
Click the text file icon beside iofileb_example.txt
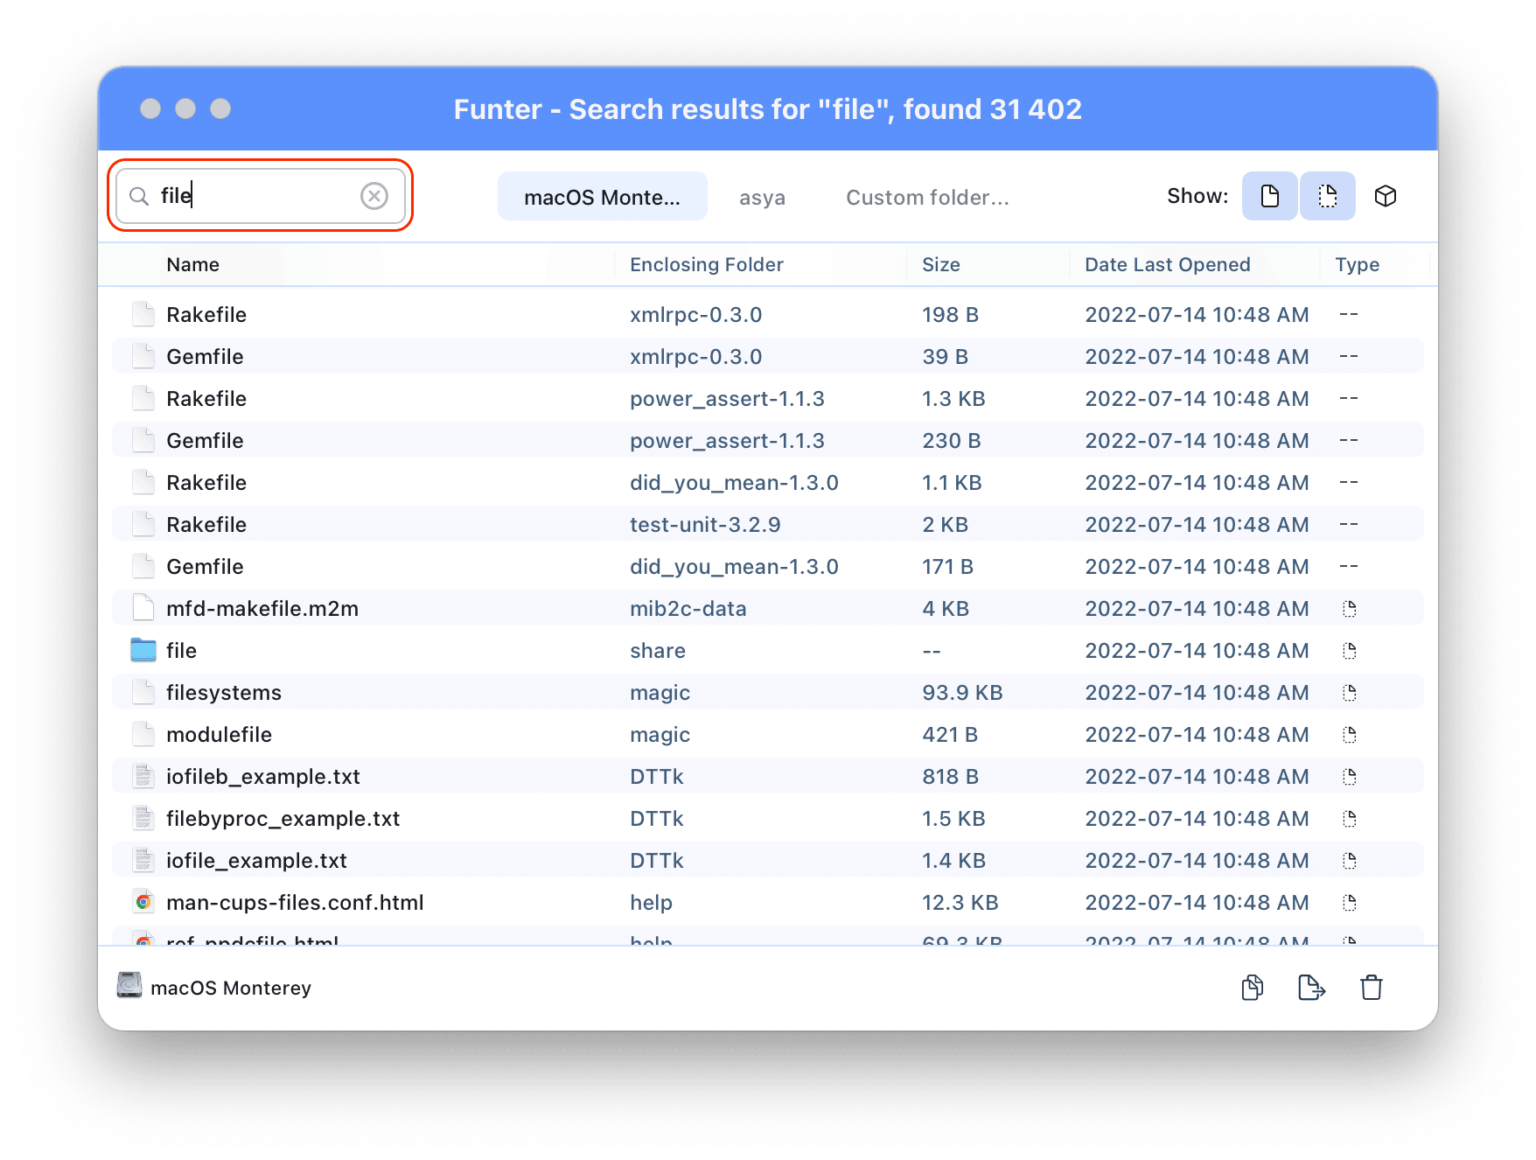point(143,775)
